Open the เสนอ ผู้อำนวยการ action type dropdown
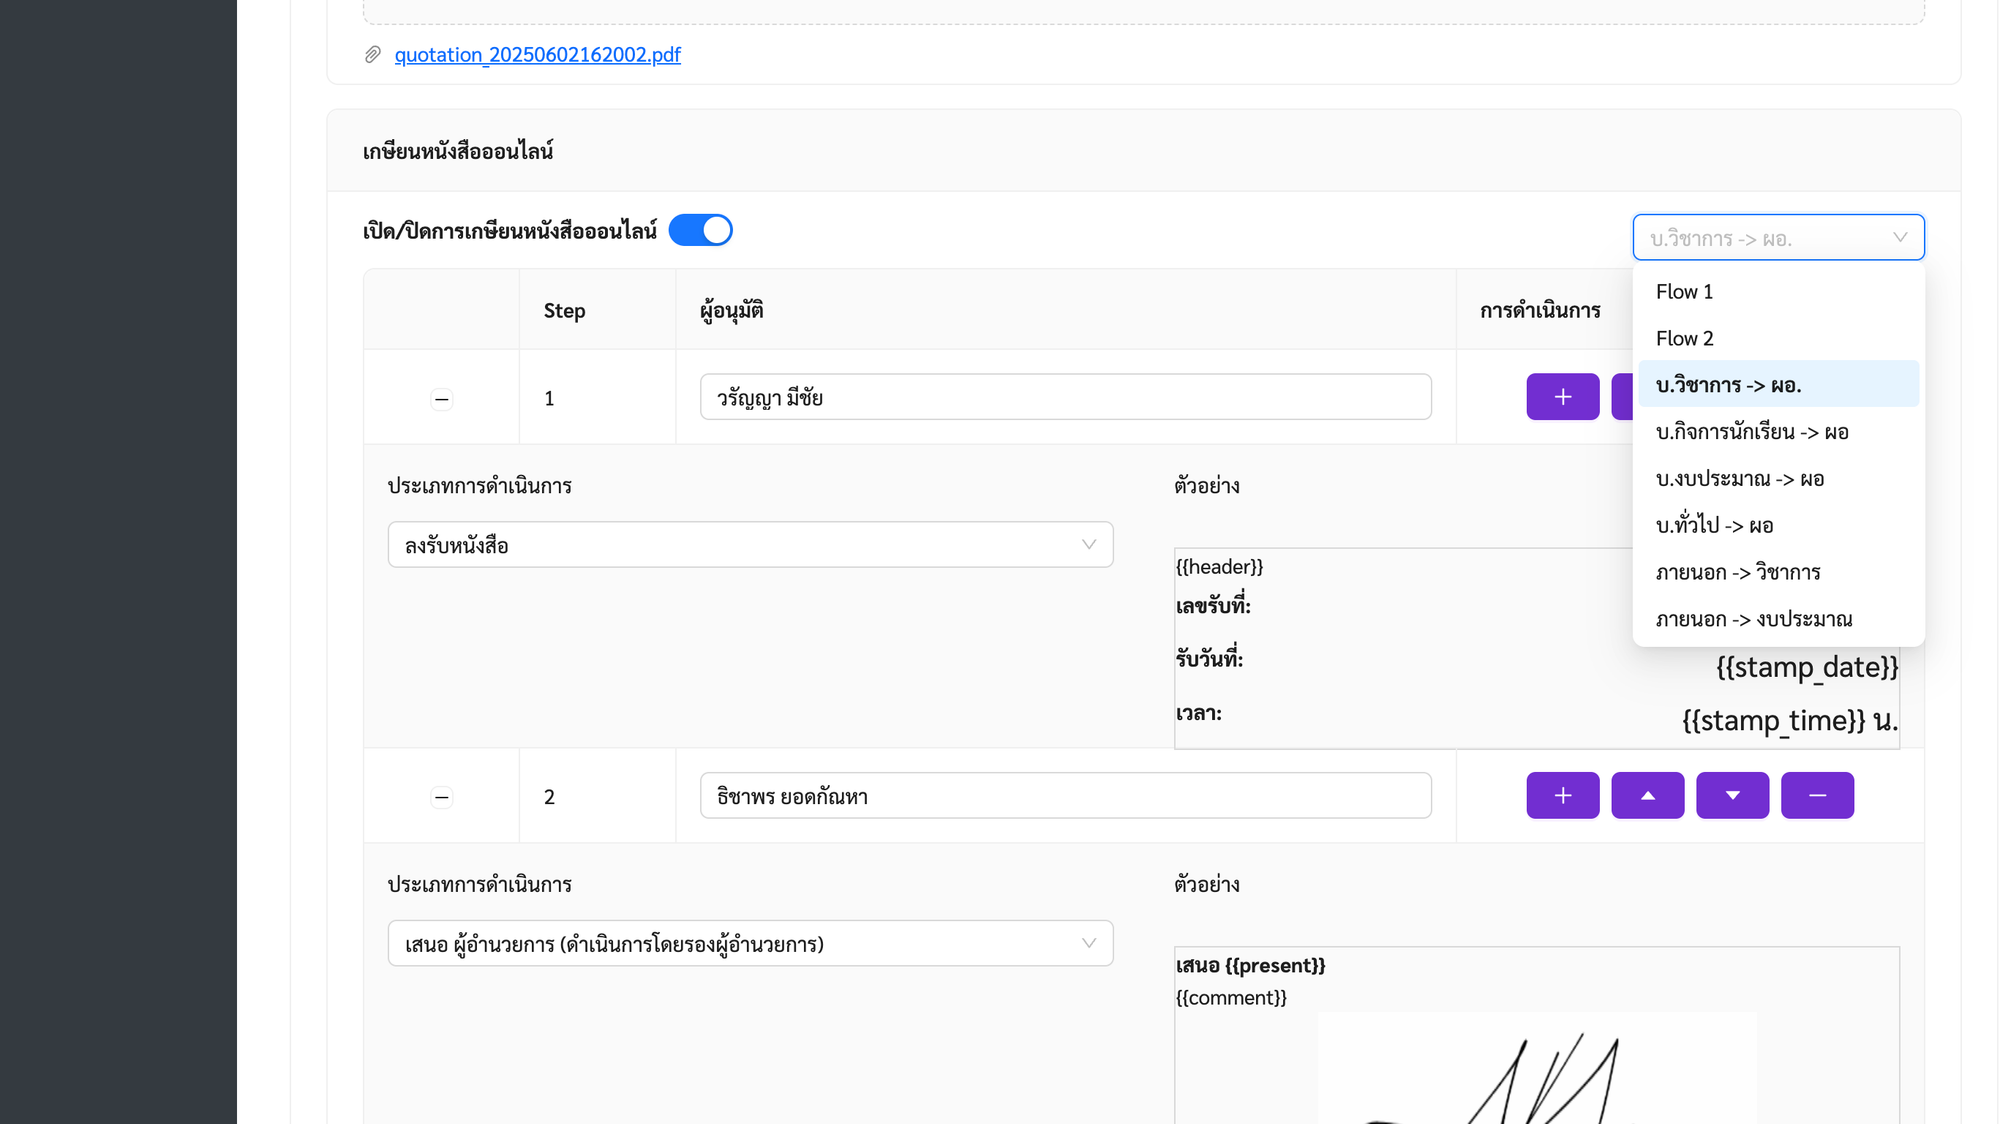The image size is (2000, 1124). [x=750, y=943]
